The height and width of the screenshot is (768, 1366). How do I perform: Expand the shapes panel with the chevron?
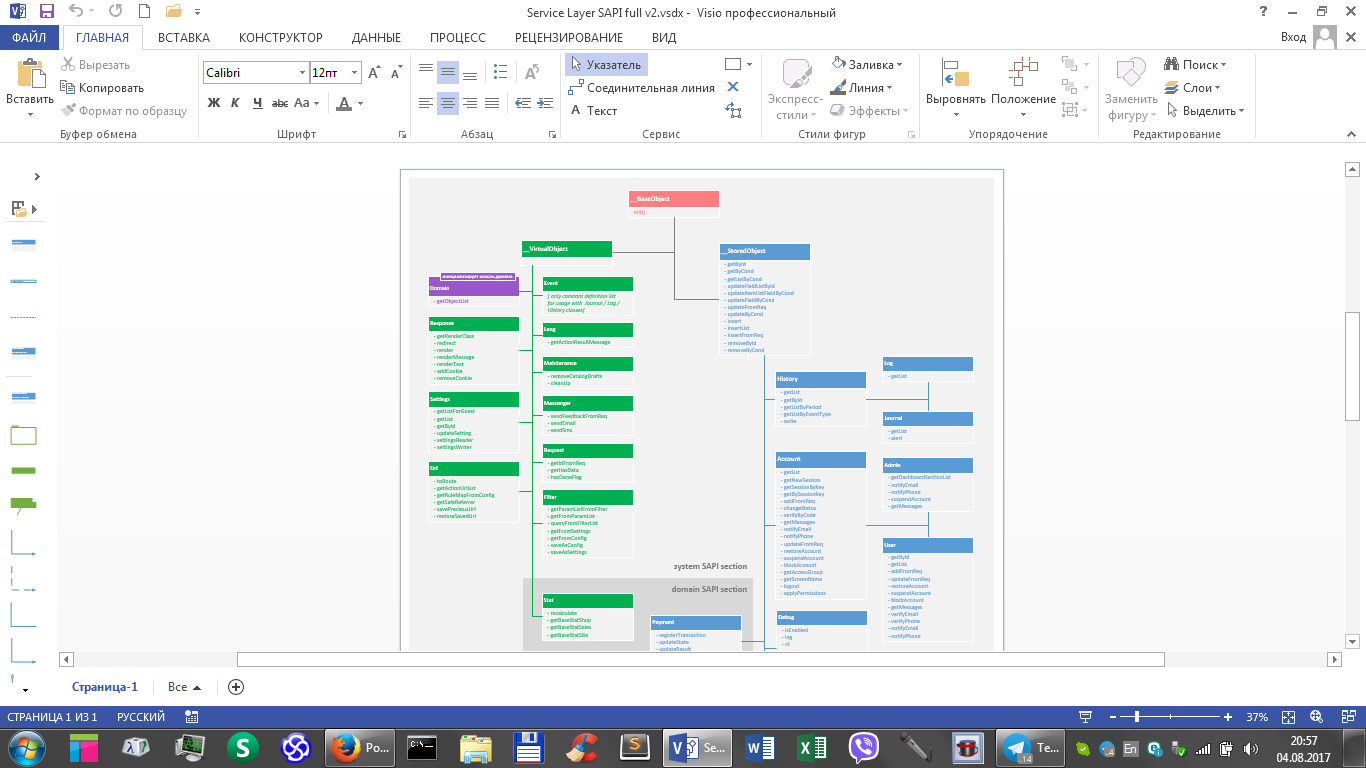click(37, 176)
